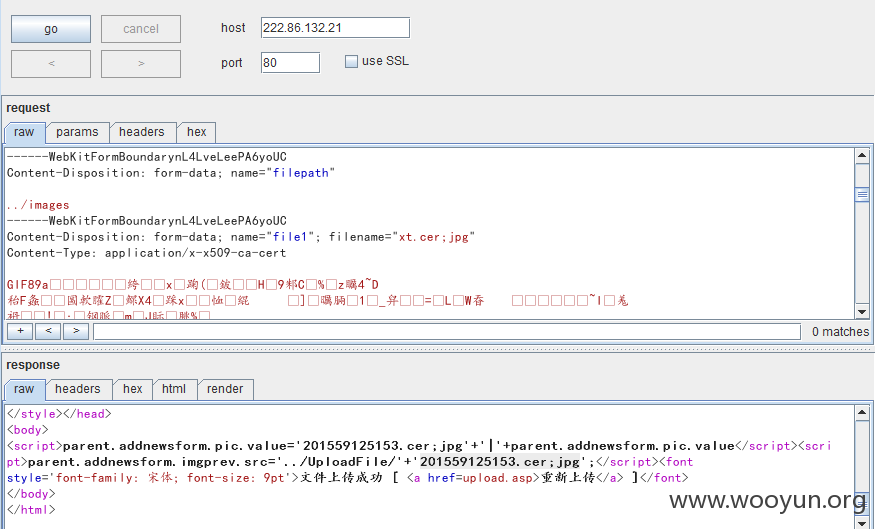Image resolution: width=875 pixels, height=529 pixels.
Task: Open the response headers tab
Action: (x=78, y=389)
